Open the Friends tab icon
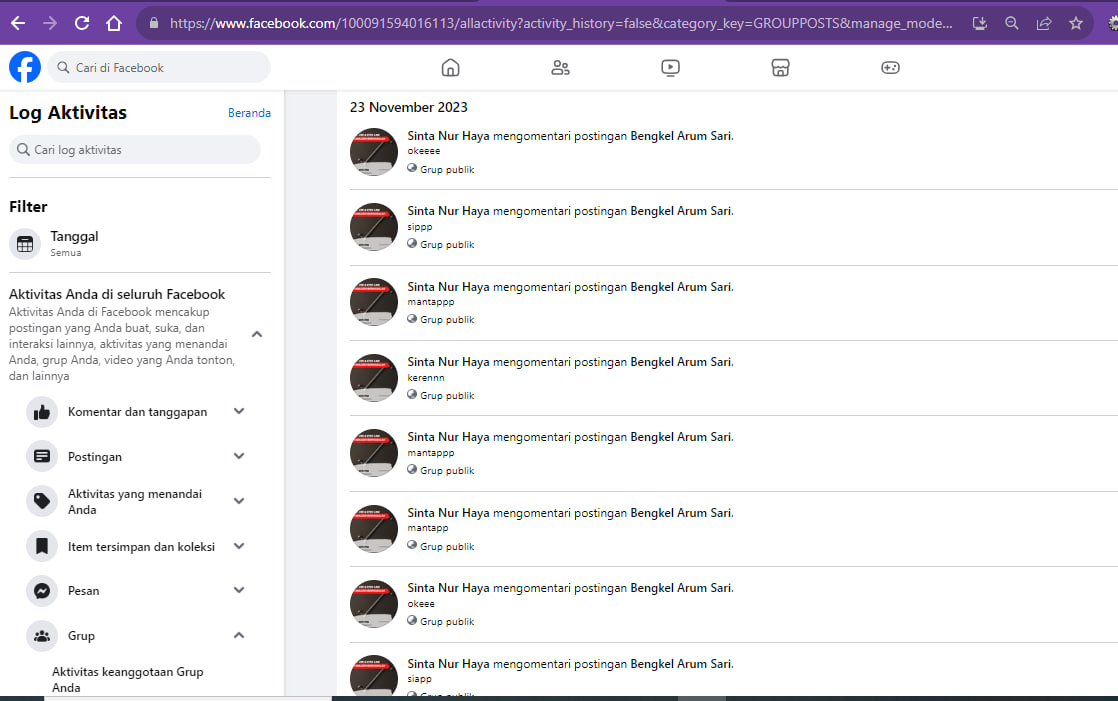The image size is (1118, 701). point(560,68)
